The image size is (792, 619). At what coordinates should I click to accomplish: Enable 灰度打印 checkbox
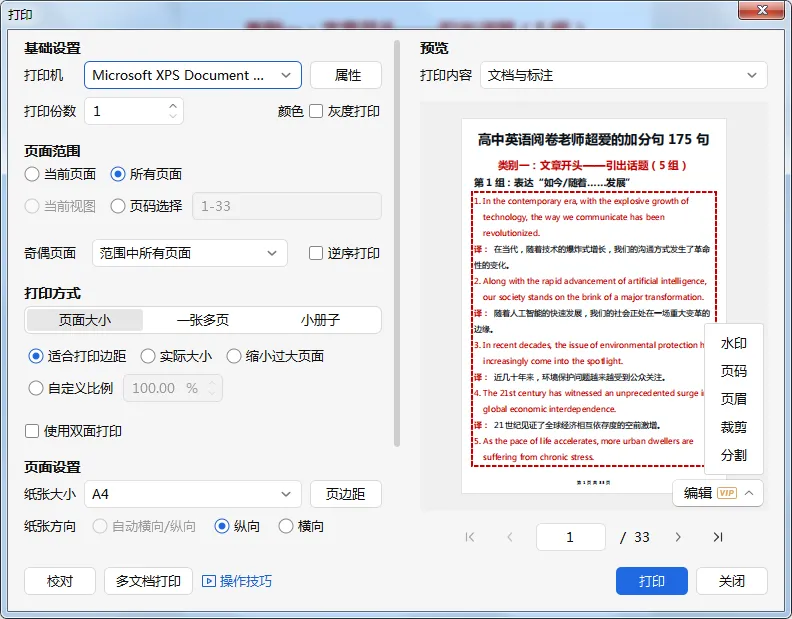(316, 111)
